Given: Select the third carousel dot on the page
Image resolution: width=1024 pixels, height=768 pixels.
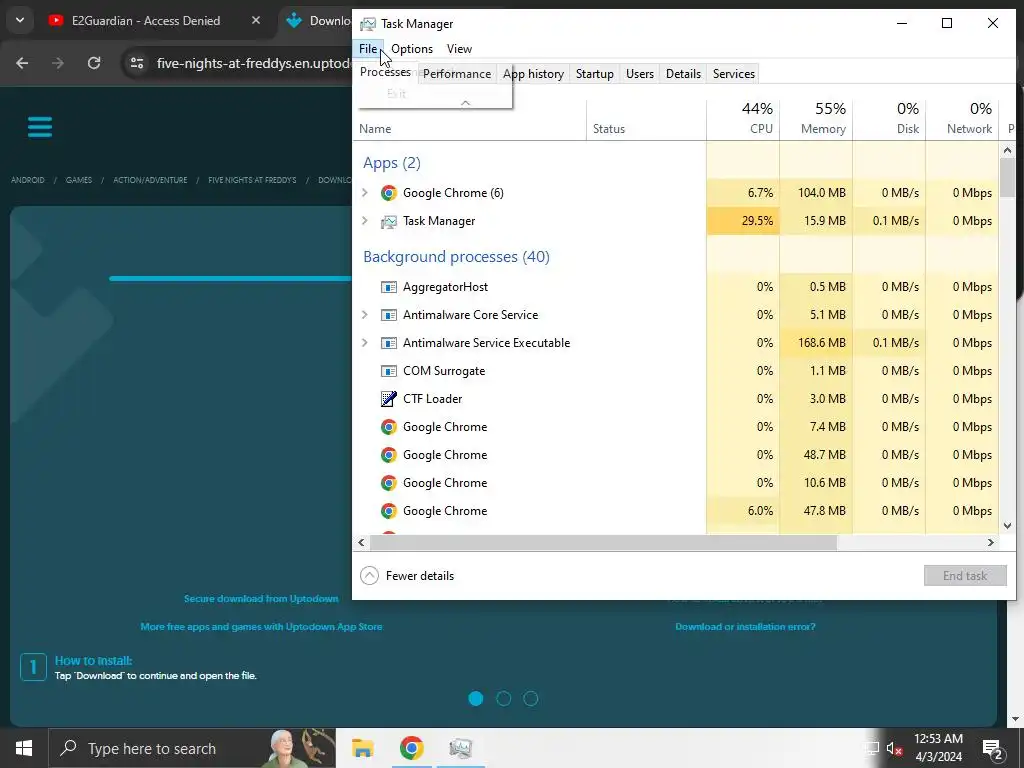Looking at the screenshot, I should click(x=531, y=699).
